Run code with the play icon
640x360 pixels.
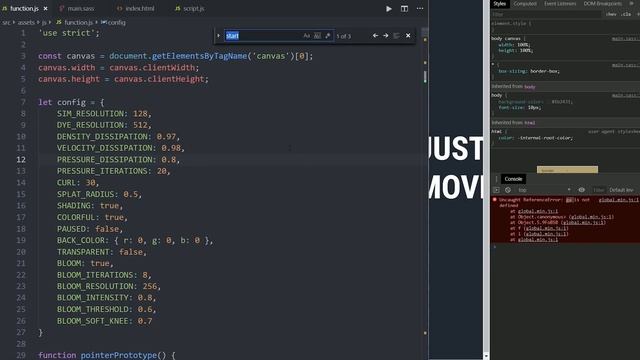click(389, 9)
